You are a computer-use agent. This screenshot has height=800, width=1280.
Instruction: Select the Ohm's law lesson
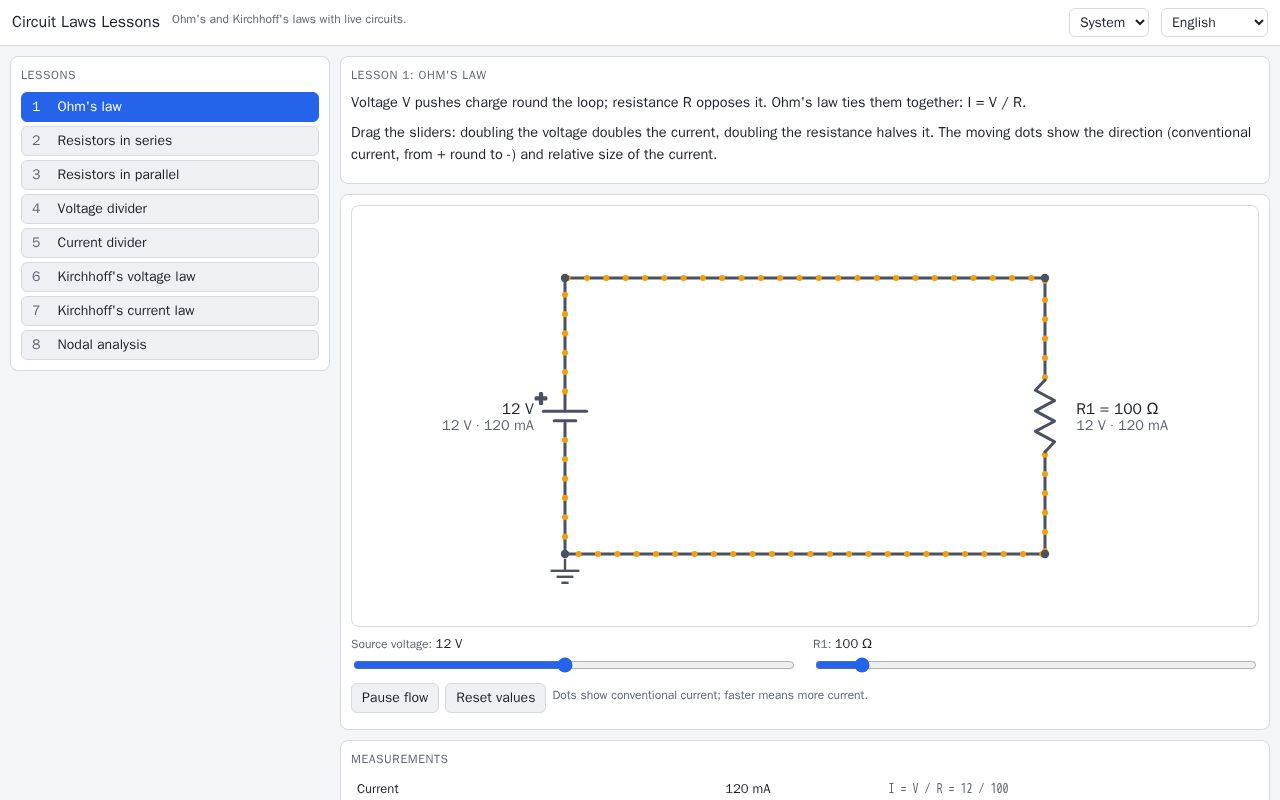tap(170, 107)
